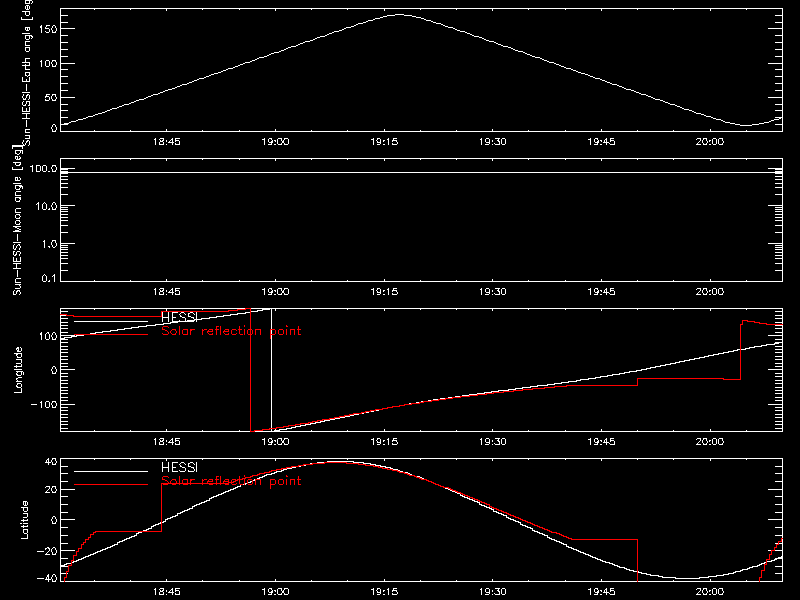Select tick 1.0 on Sun-HESSI-Moon angle axis

tap(49, 244)
